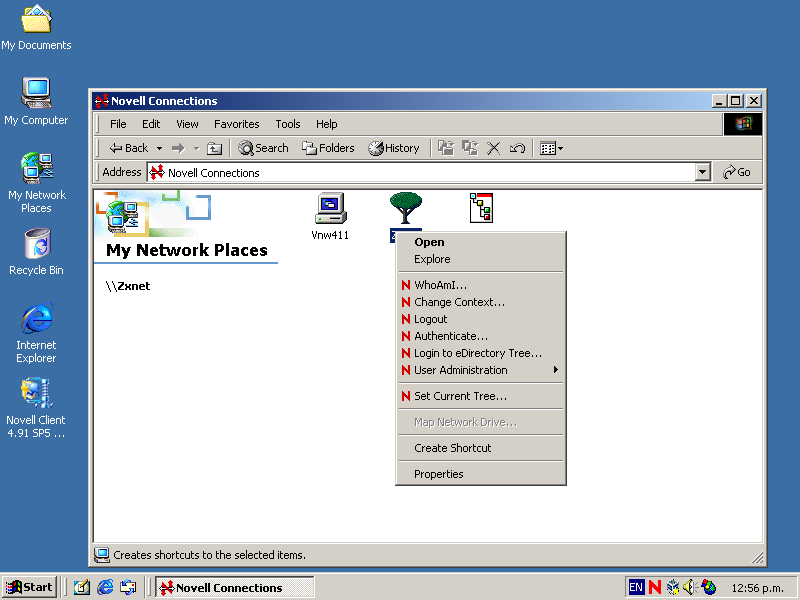
Task: Click the \\Zxnet text in left pane
Action: coord(128,286)
